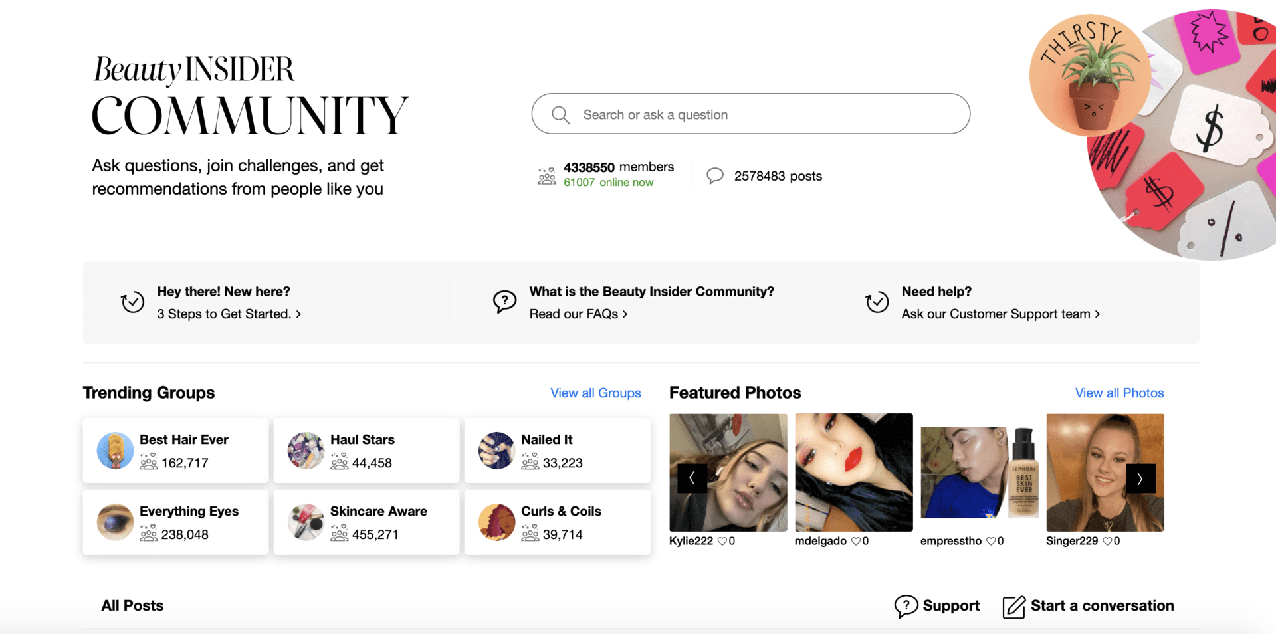Click the FAQ question bubble icon
This screenshot has width=1276, height=634.
coord(505,302)
